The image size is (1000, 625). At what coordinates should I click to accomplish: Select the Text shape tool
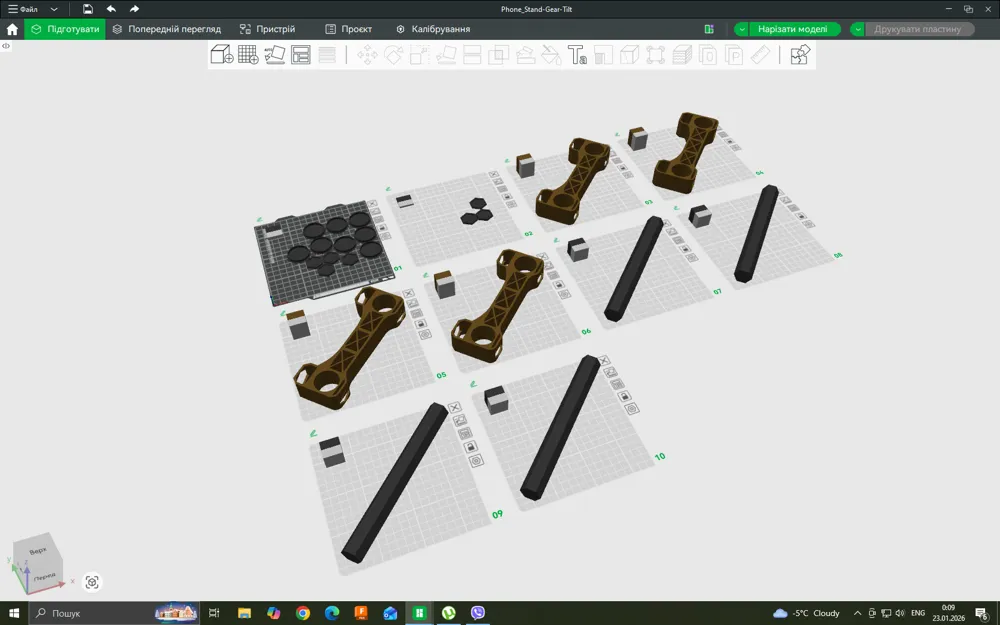[577, 55]
